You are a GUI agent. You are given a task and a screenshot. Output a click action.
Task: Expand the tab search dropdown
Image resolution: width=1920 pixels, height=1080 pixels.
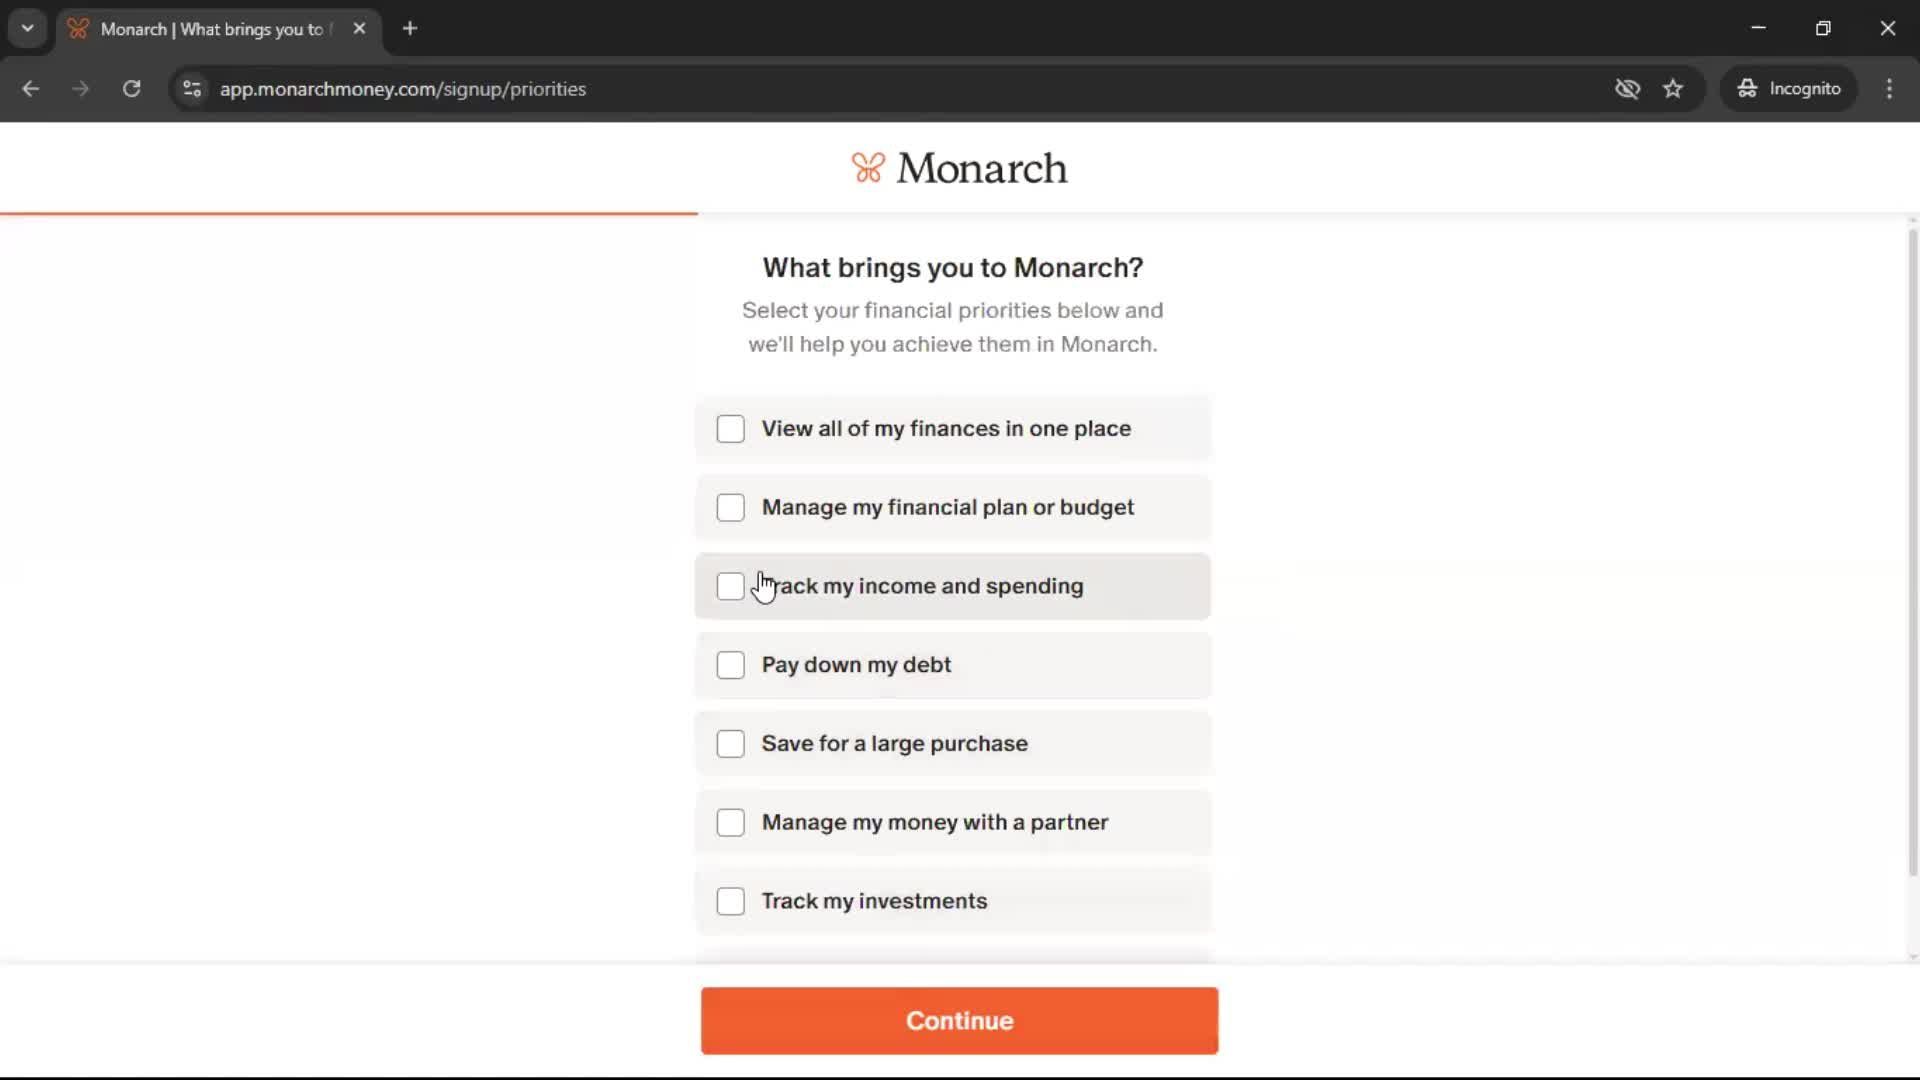(28, 29)
